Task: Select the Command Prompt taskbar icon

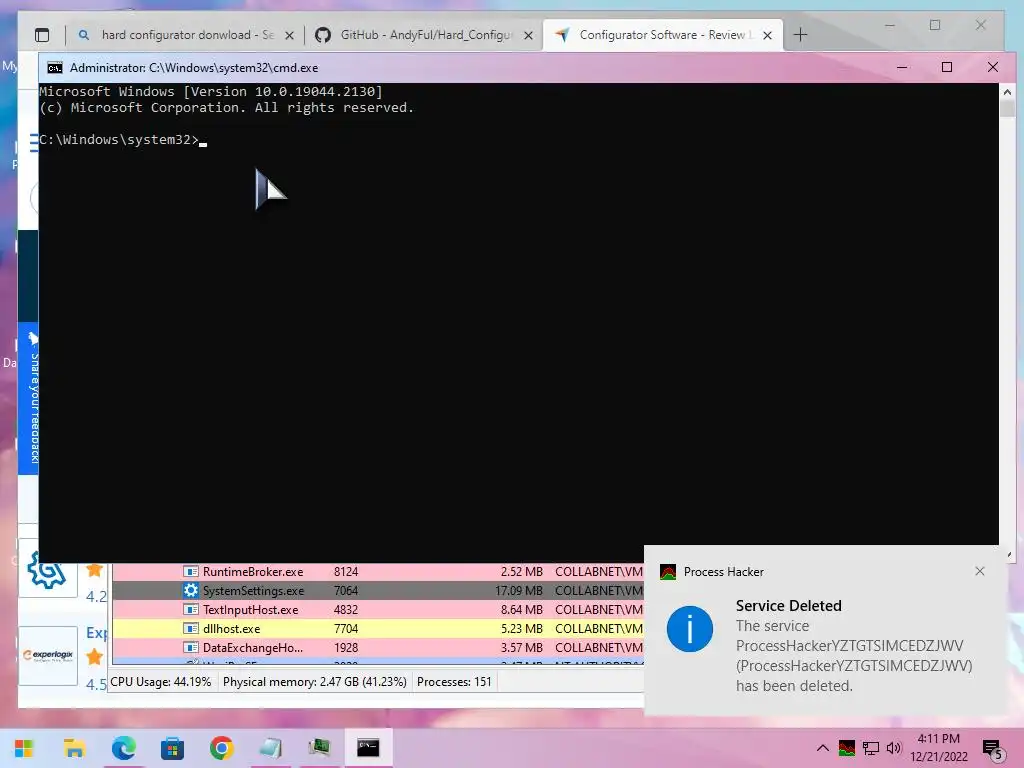Action: [x=368, y=748]
